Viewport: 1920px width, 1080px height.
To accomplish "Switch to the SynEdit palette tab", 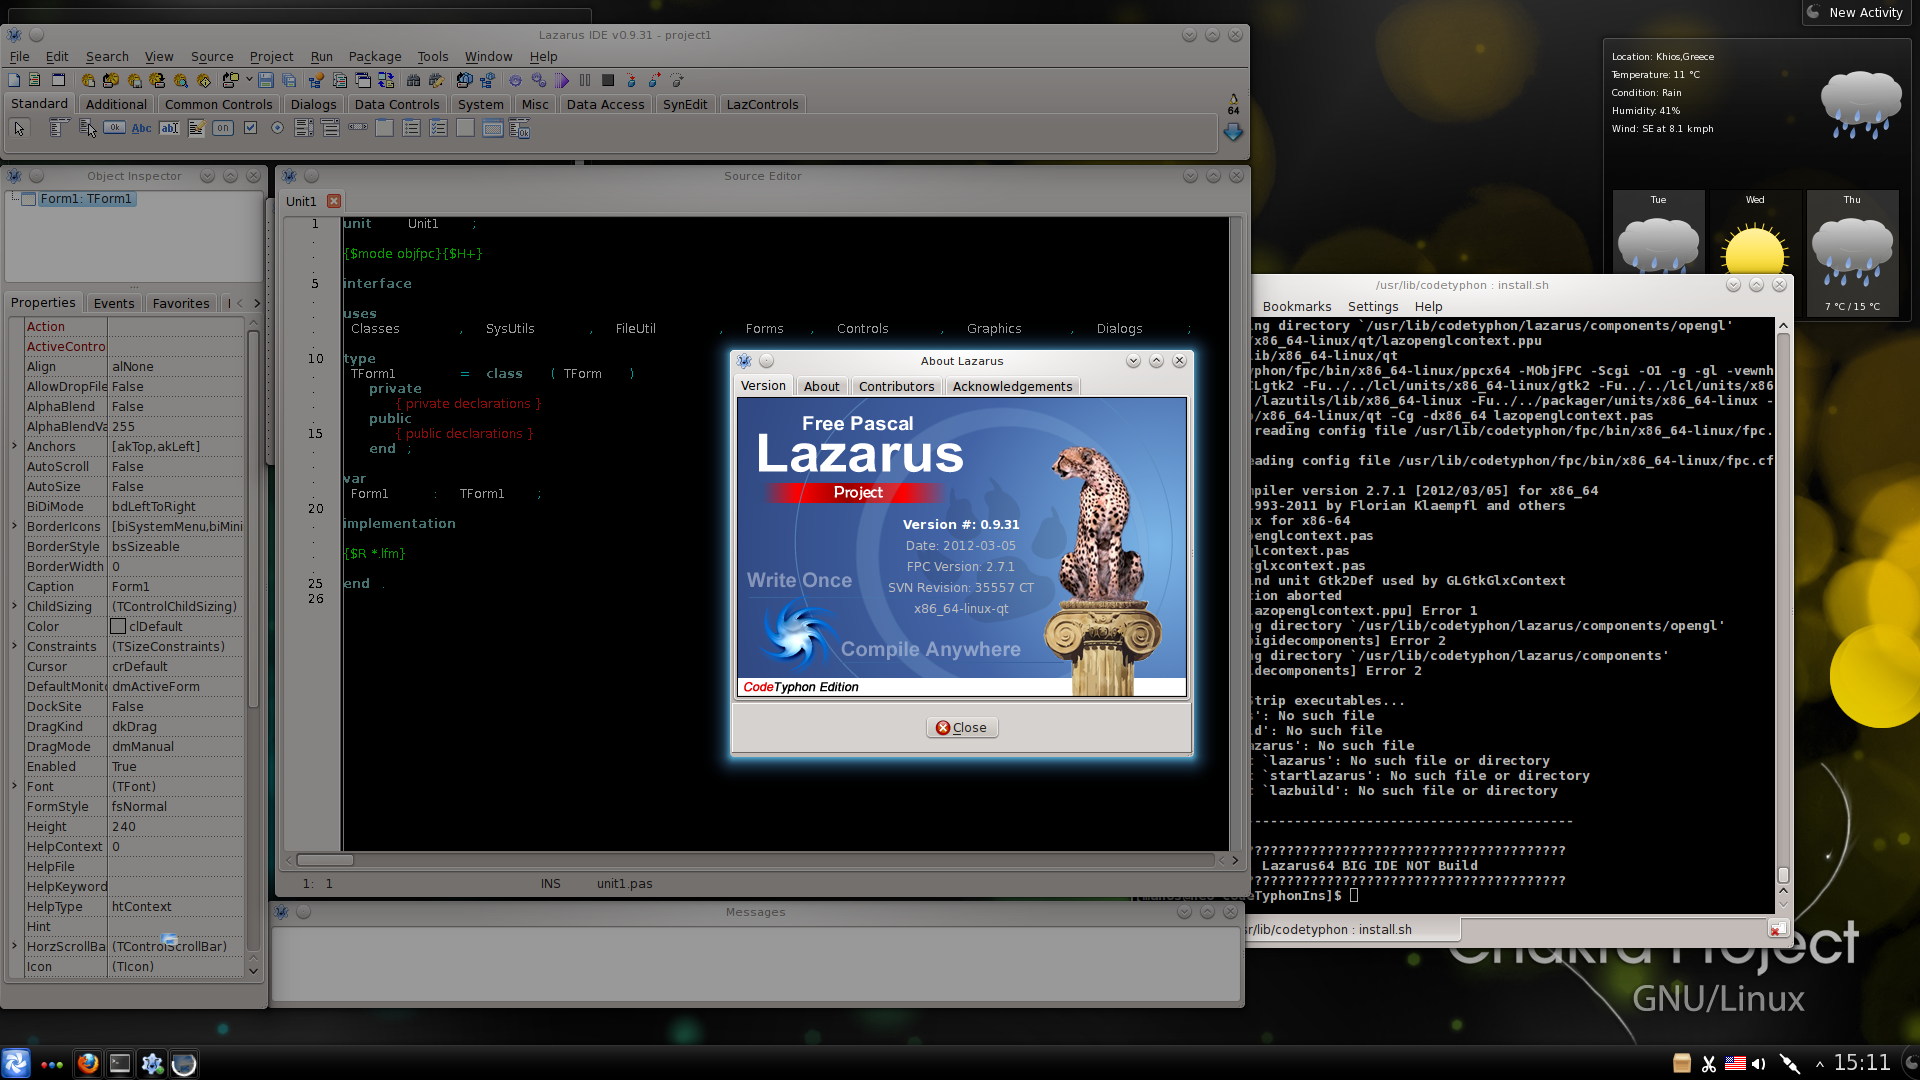I will pos(685,104).
